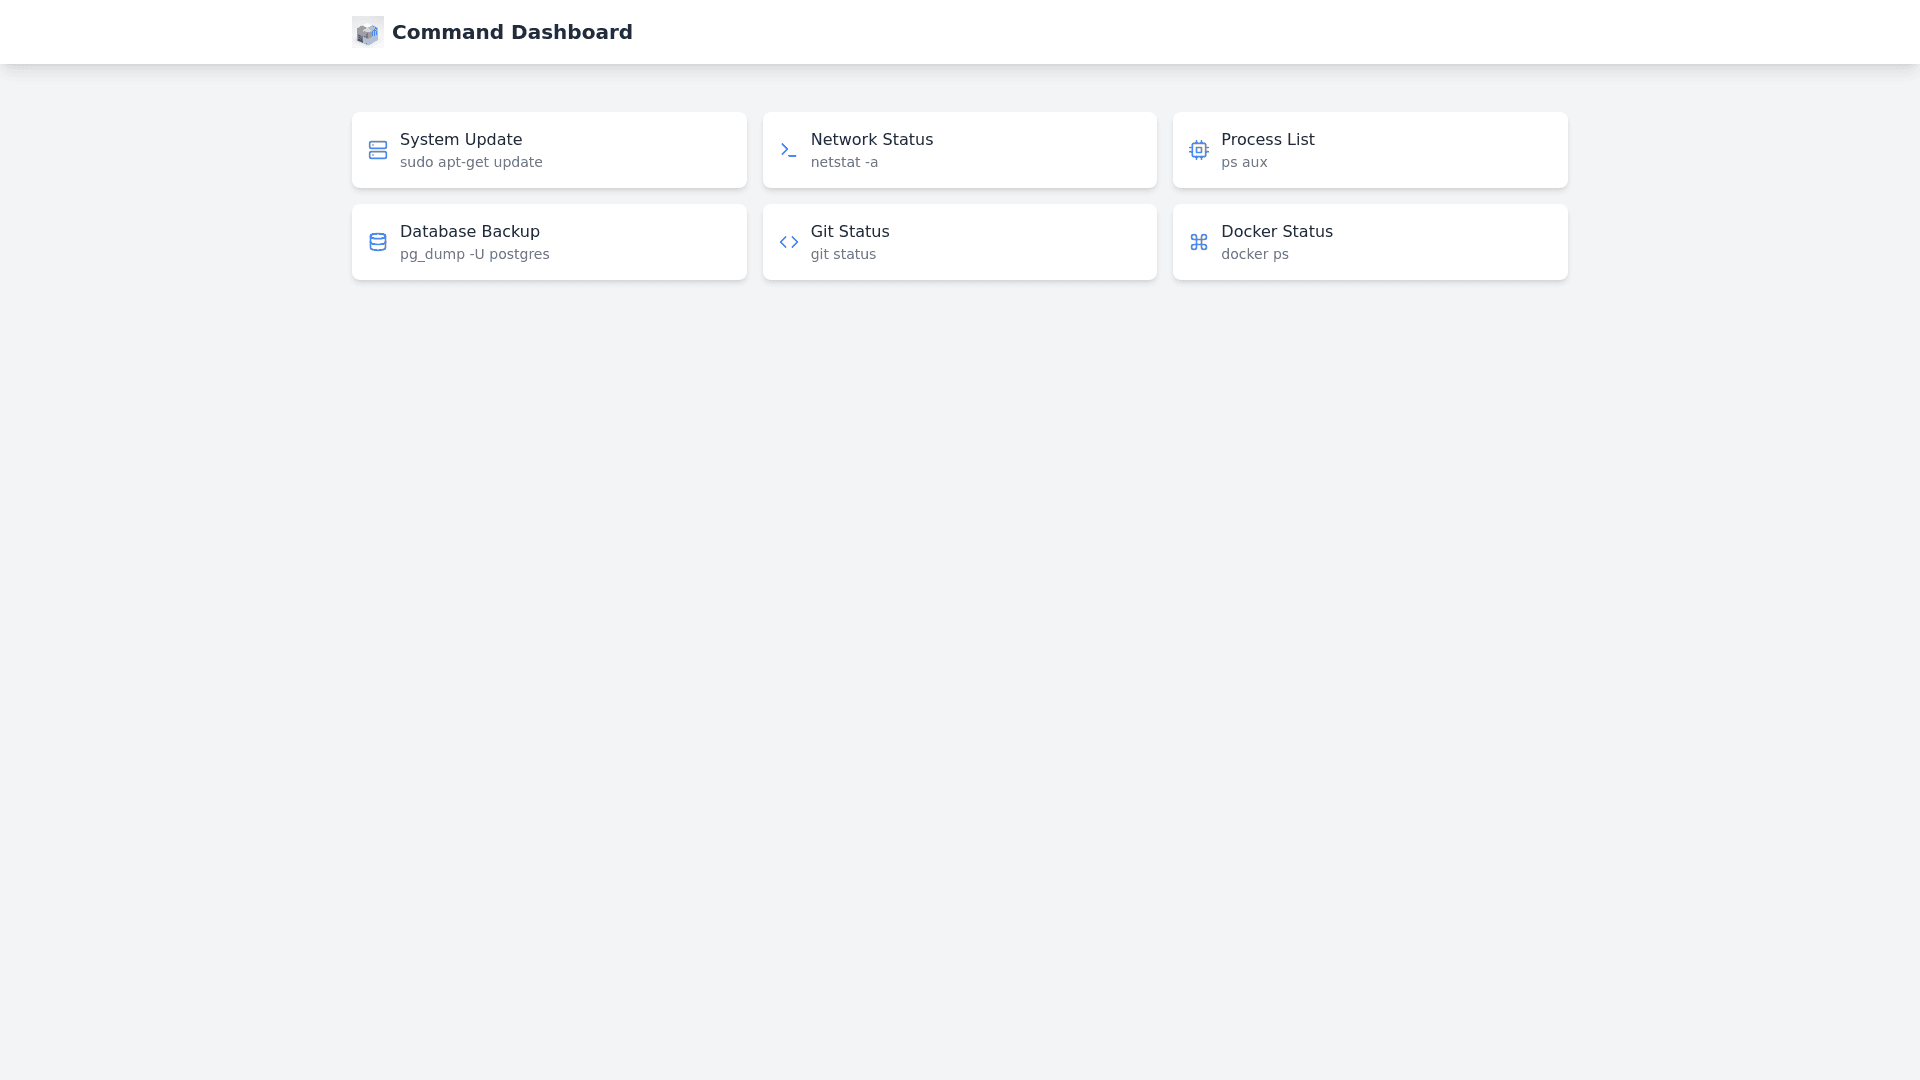The width and height of the screenshot is (1920, 1080).
Task: Click the code brackets icon beside Git Status
Action: [x=788, y=242]
